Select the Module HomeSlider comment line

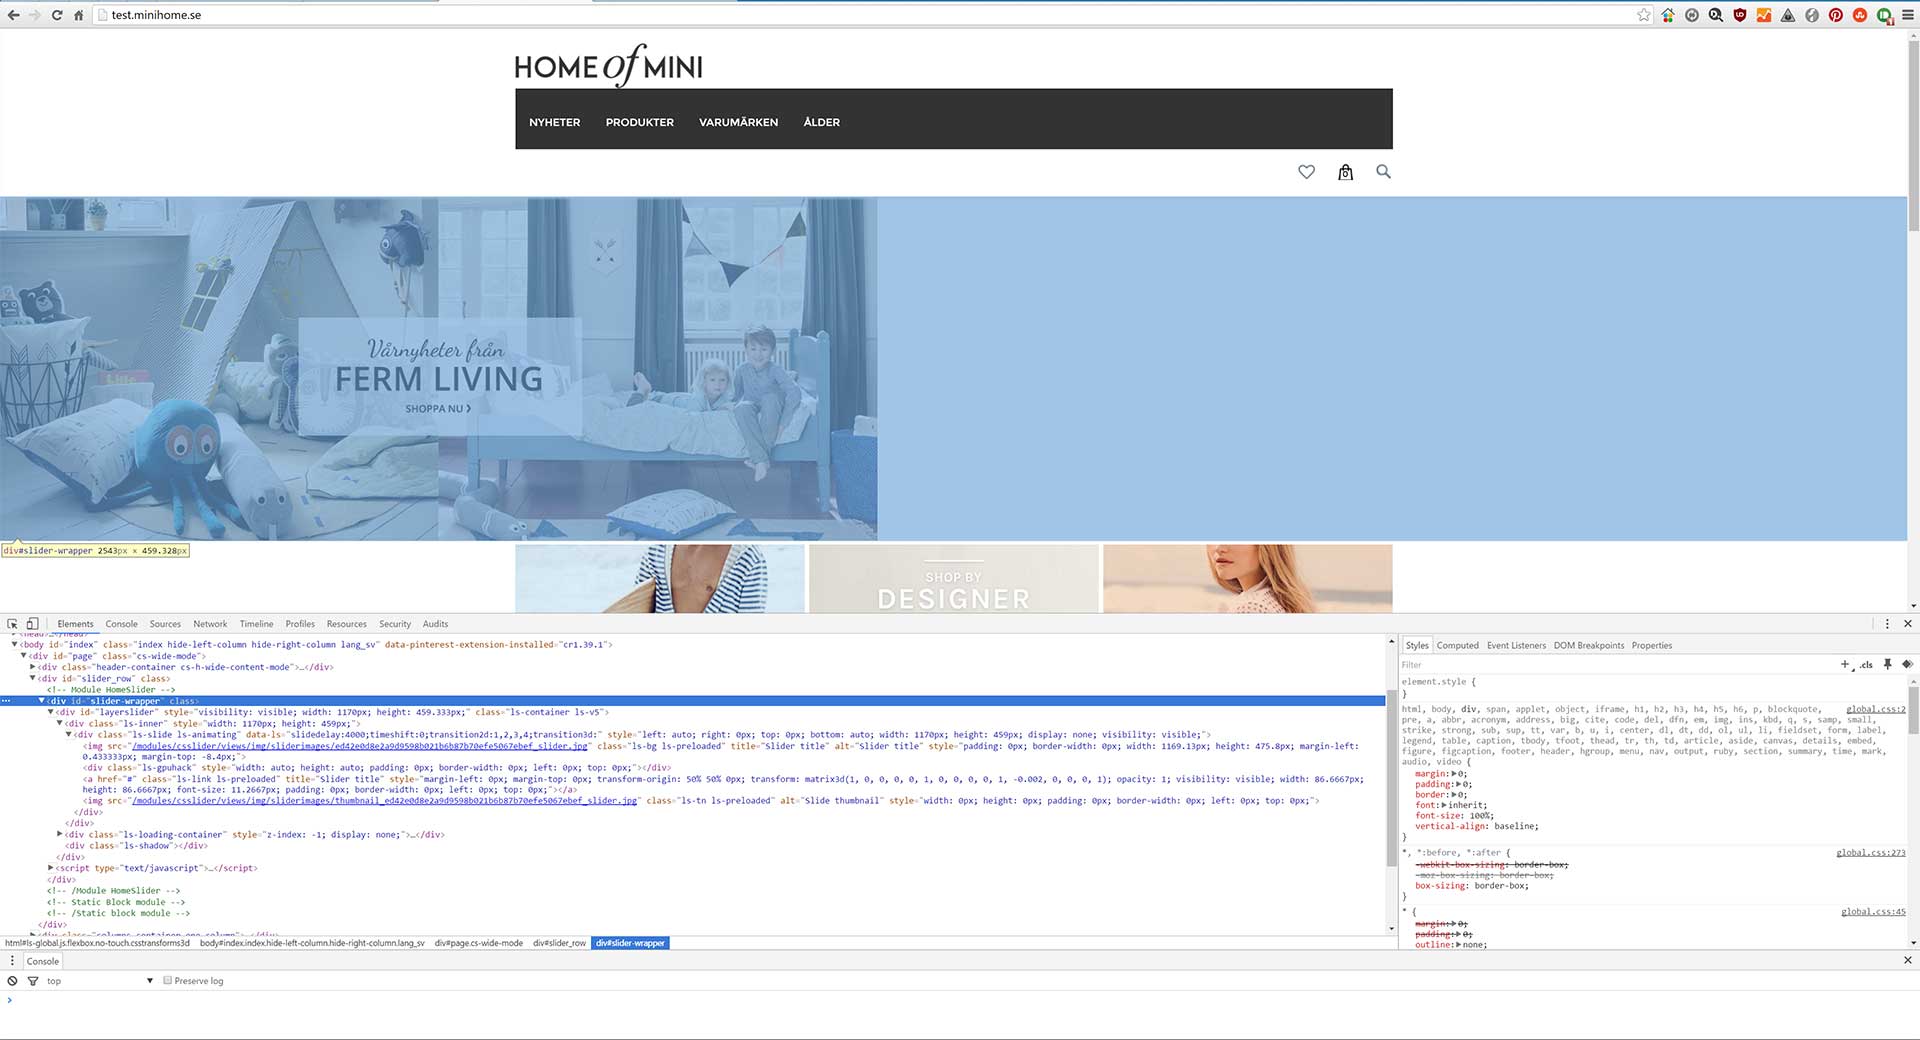pos(110,690)
